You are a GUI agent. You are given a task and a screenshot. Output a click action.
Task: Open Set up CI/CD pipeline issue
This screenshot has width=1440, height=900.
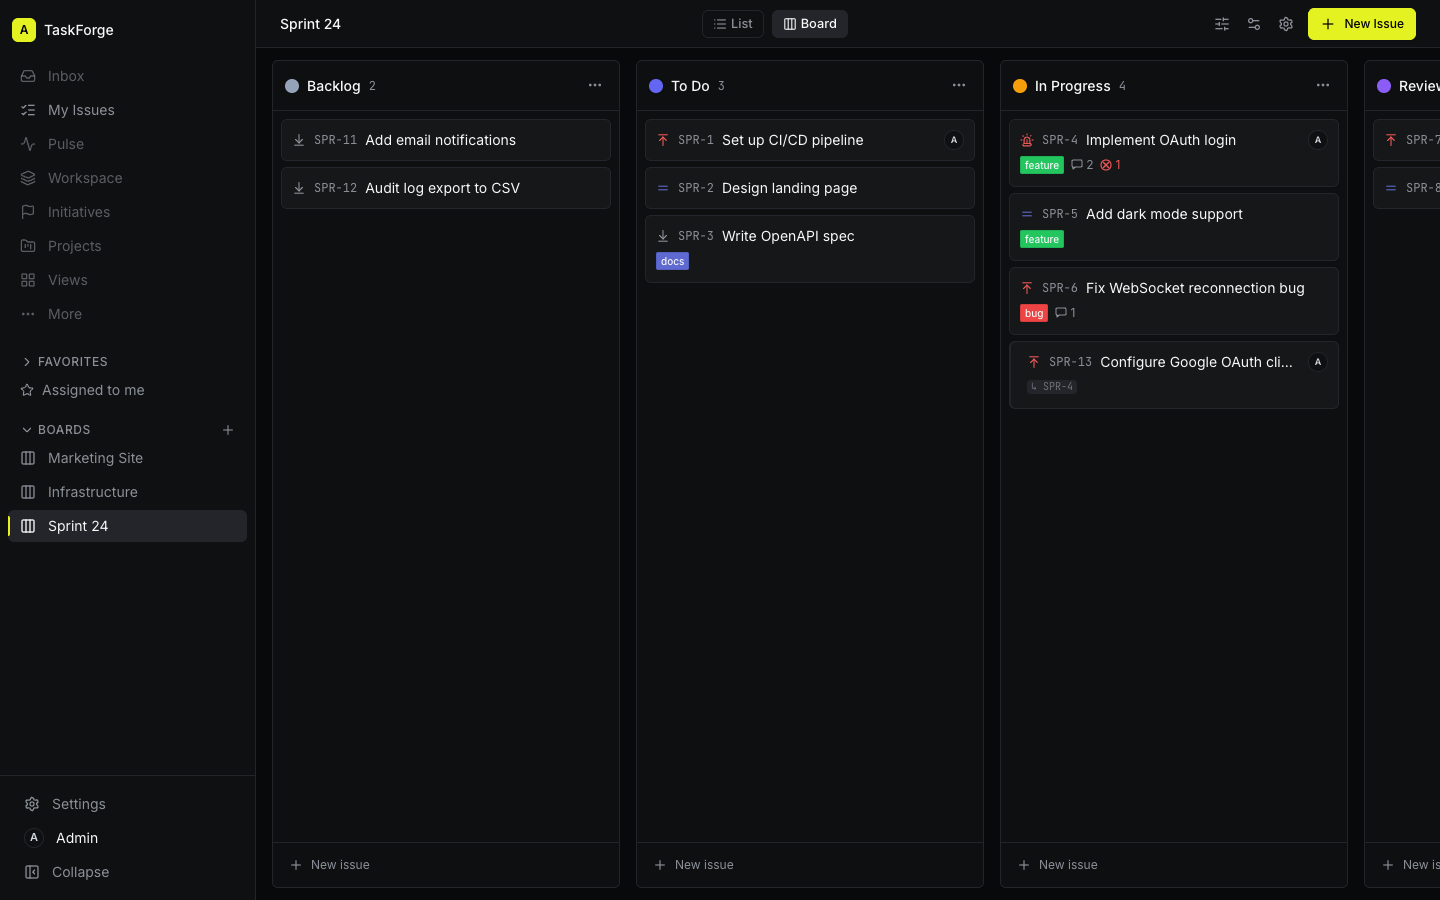810,140
